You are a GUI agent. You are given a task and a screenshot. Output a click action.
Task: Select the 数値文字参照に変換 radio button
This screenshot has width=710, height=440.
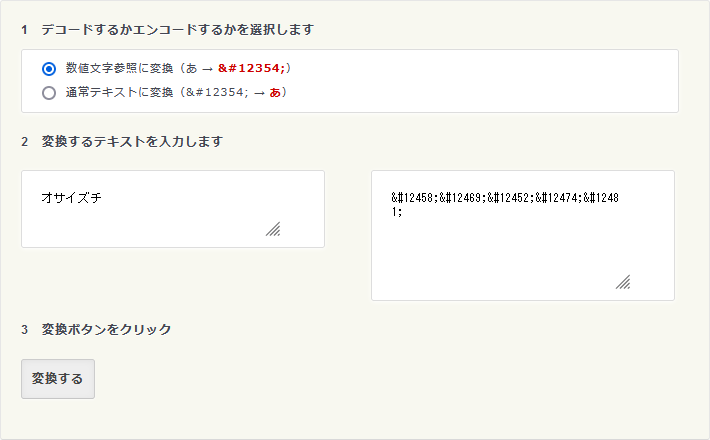coord(49,69)
